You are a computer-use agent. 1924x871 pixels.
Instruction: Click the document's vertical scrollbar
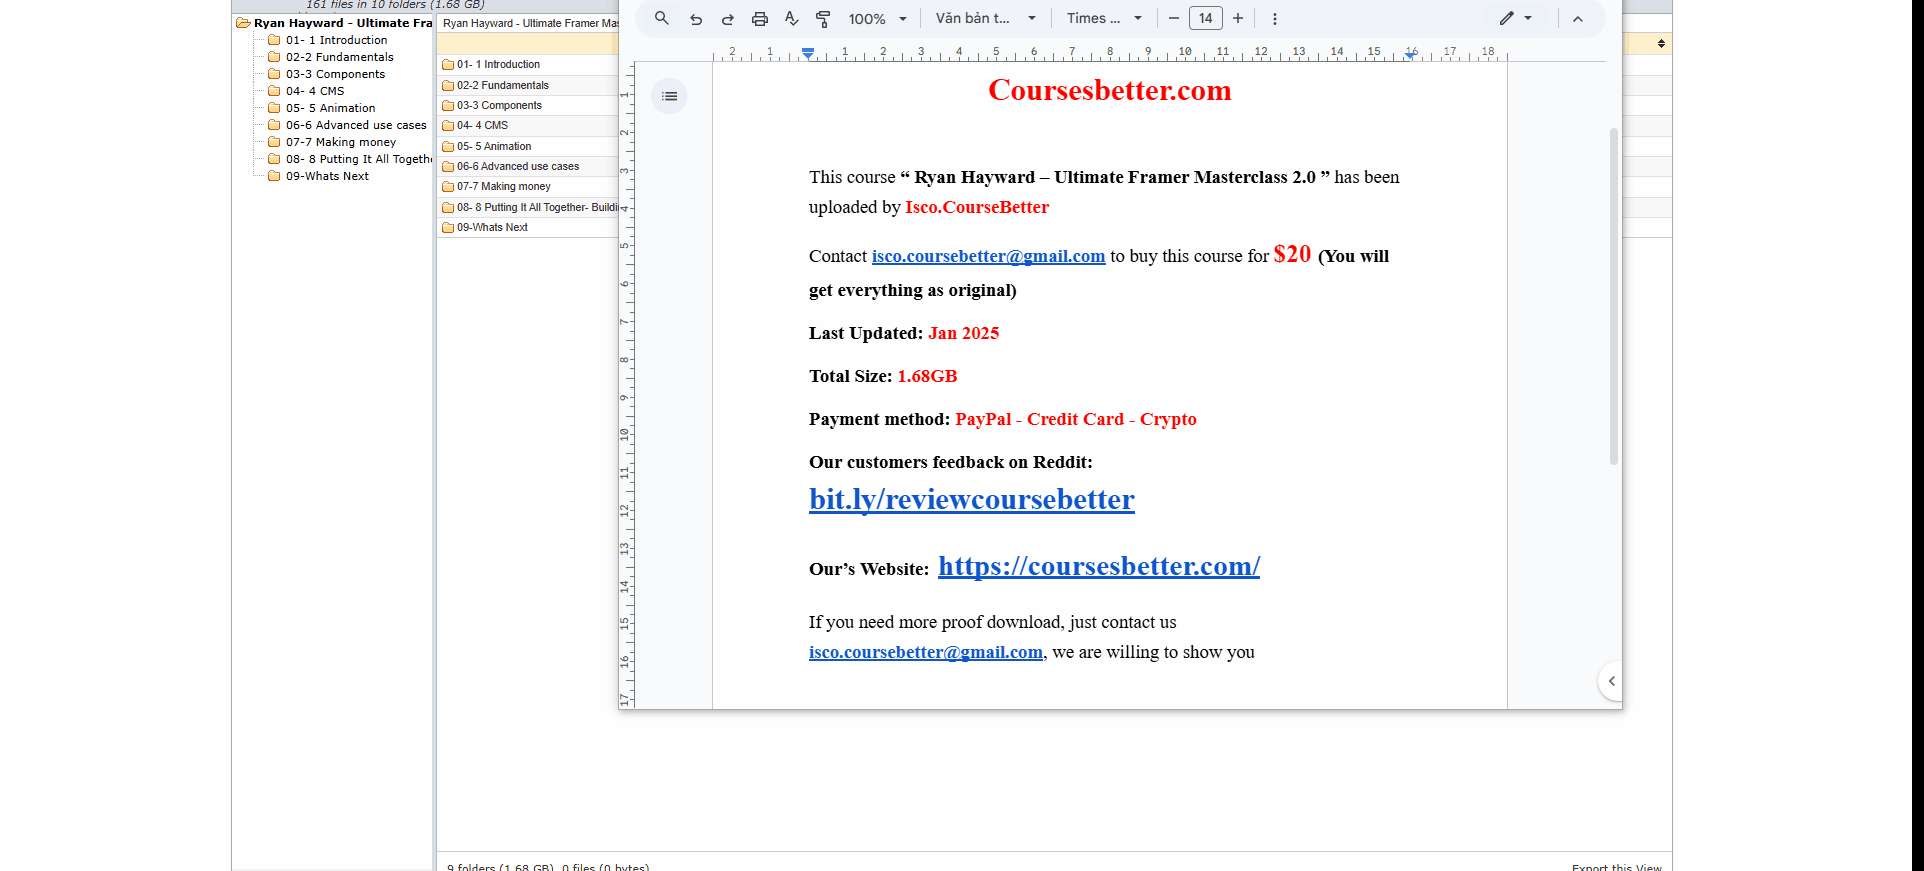click(x=1613, y=296)
